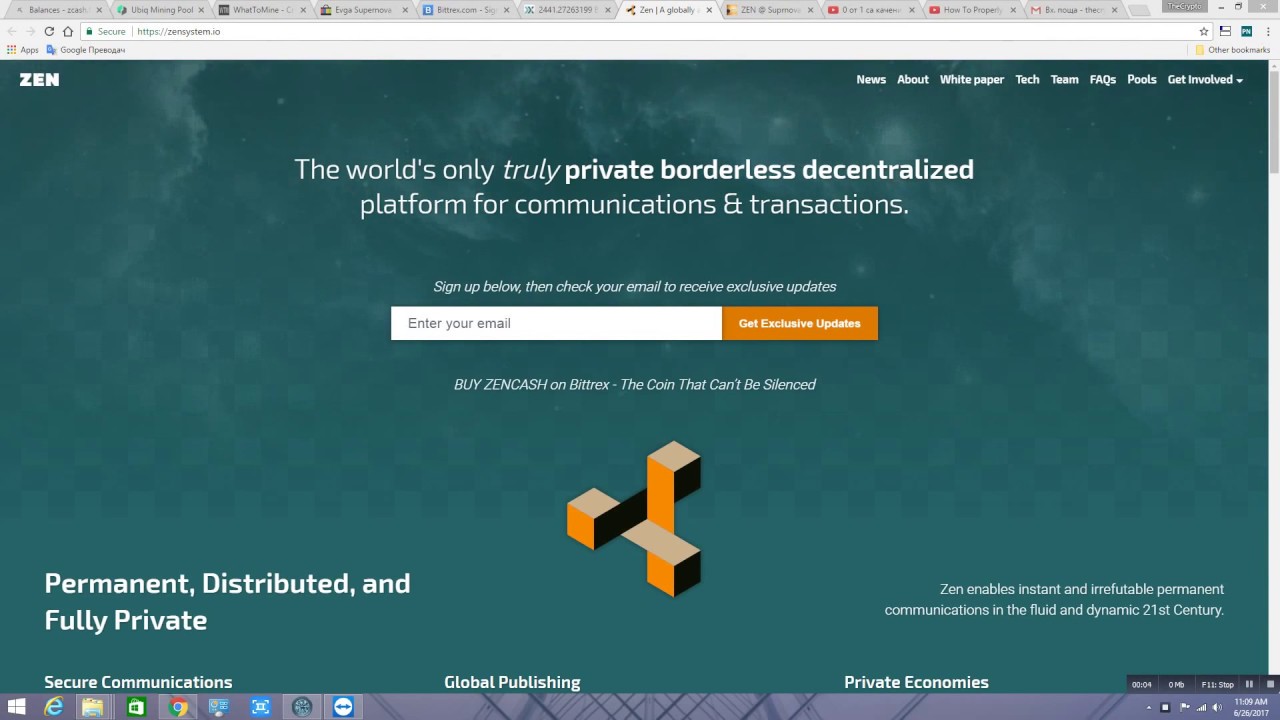Image resolution: width=1280 pixels, height=720 pixels.
Task: Go to the Tech nav item
Action: point(1027,80)
